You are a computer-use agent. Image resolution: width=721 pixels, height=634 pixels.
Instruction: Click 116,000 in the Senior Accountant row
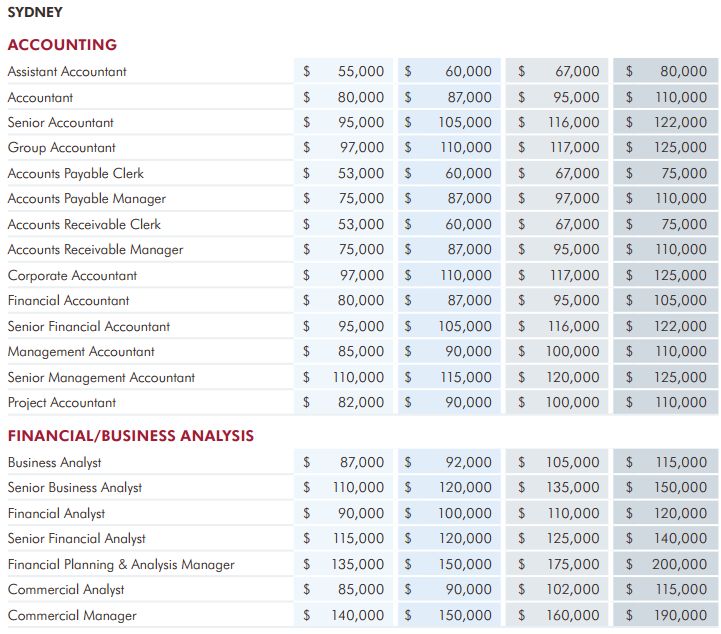pyautogui.click(x=574, y=122)
